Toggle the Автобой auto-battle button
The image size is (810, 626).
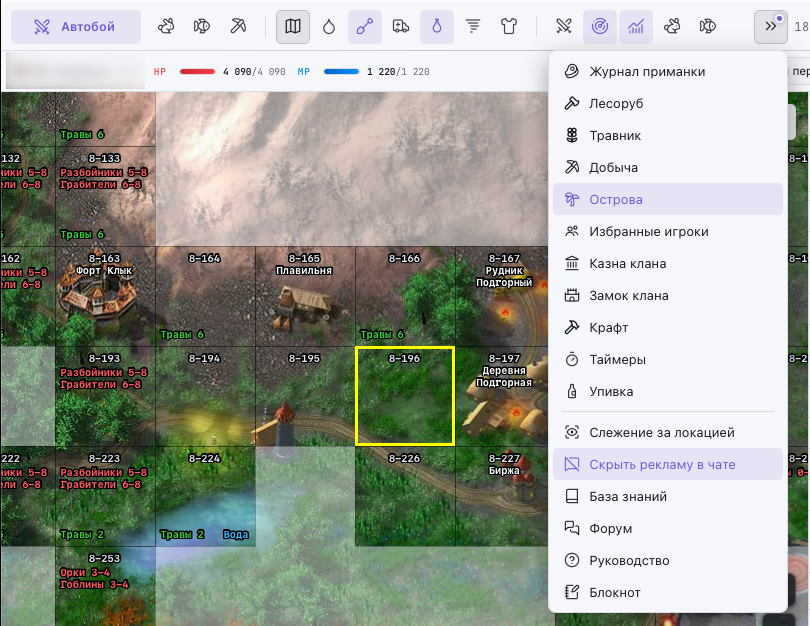pos(76,26)
